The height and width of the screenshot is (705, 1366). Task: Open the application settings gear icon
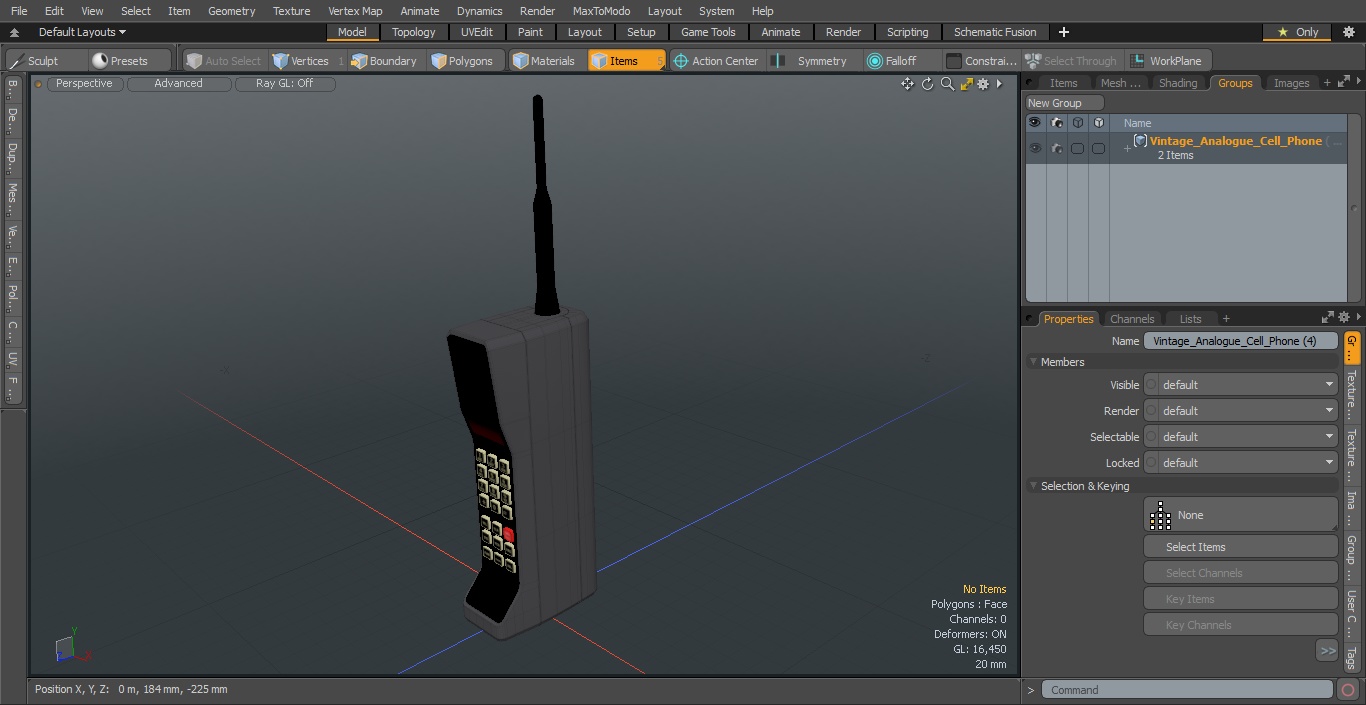coord(1348,32)
